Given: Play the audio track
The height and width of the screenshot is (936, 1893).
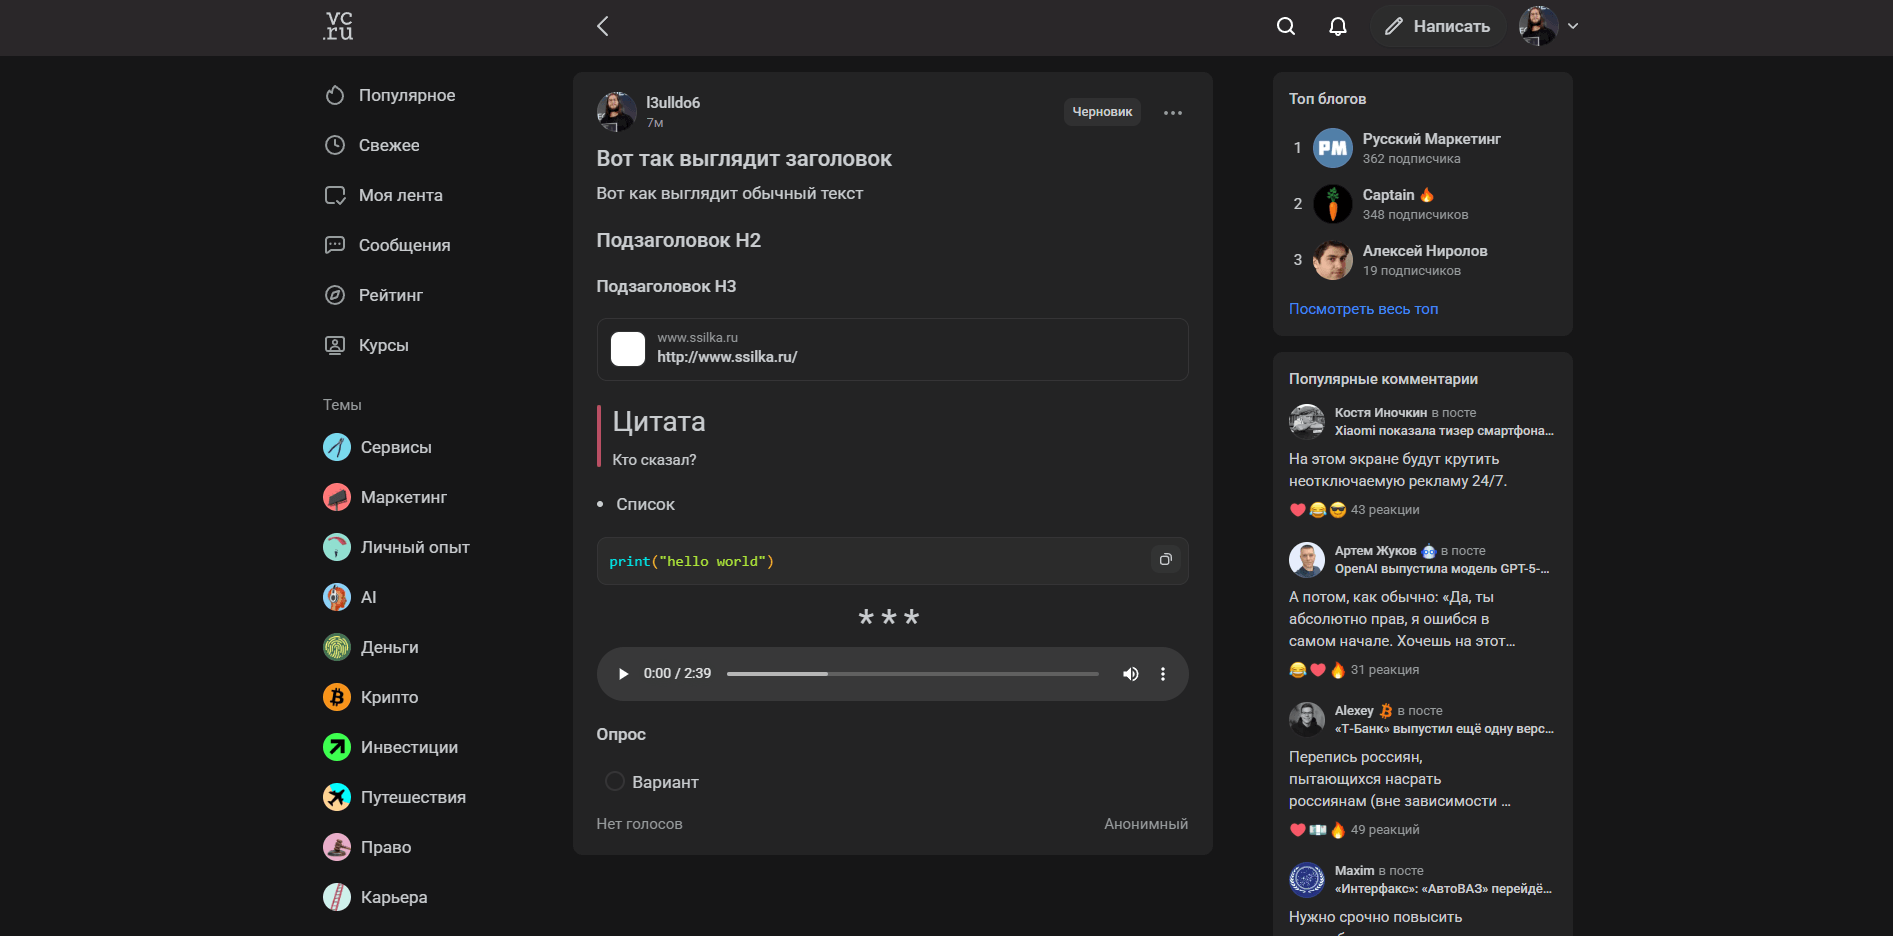Looking at the screenshot, I should pyautogui.click(x=623, y=674).
